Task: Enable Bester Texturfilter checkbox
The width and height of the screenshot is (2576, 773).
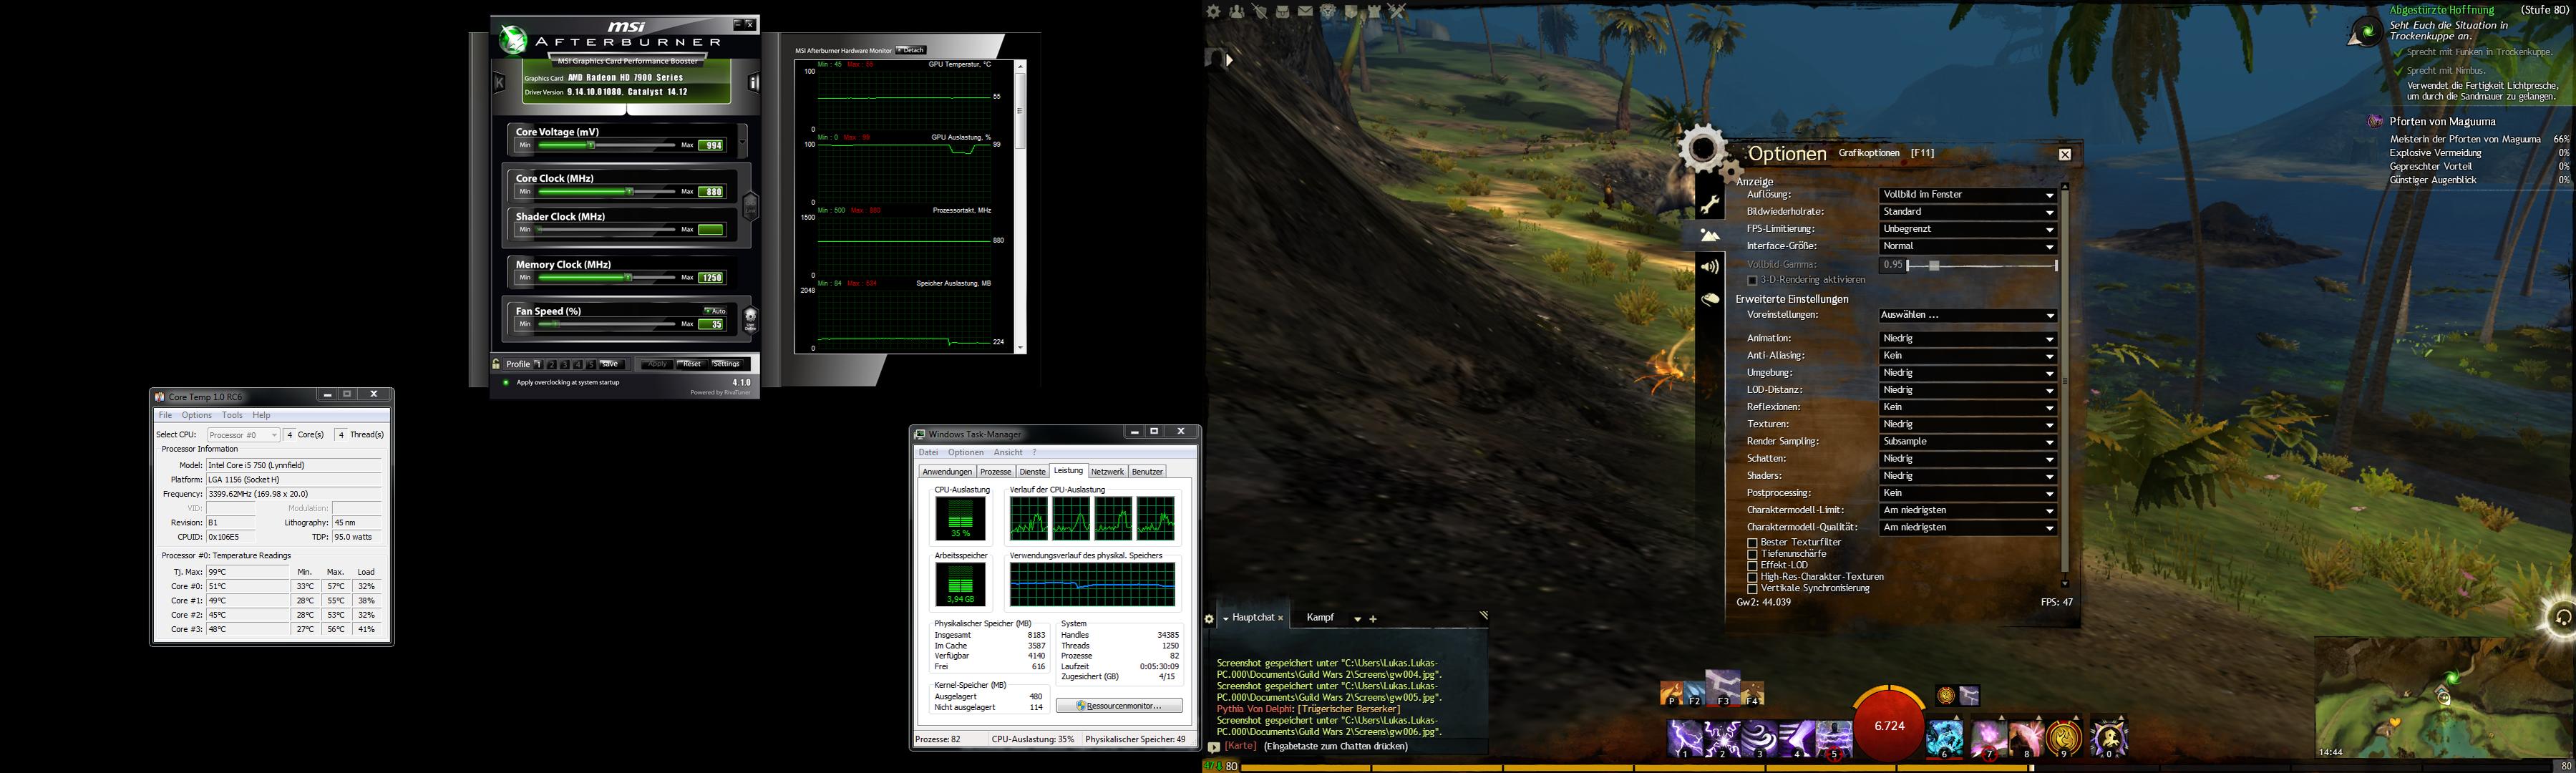Action: point(1752,543)
